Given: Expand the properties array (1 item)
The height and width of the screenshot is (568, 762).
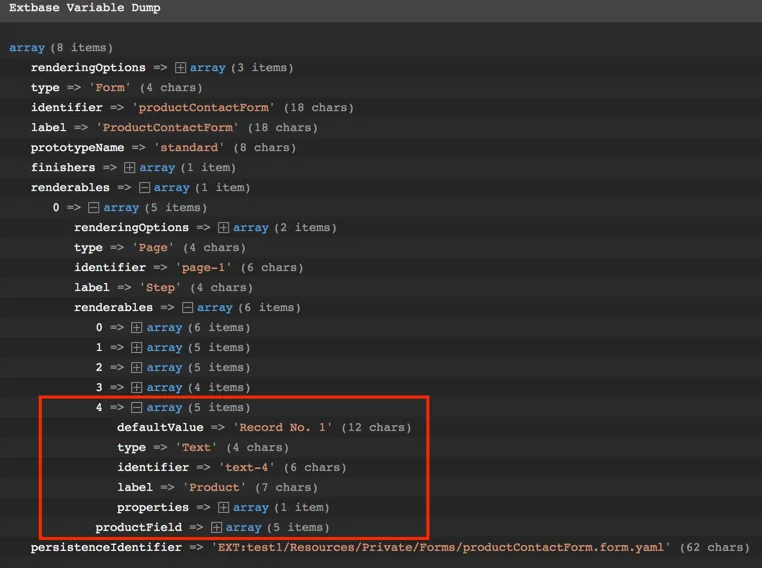Looking at the screenshot, I should tap(224, 507).
